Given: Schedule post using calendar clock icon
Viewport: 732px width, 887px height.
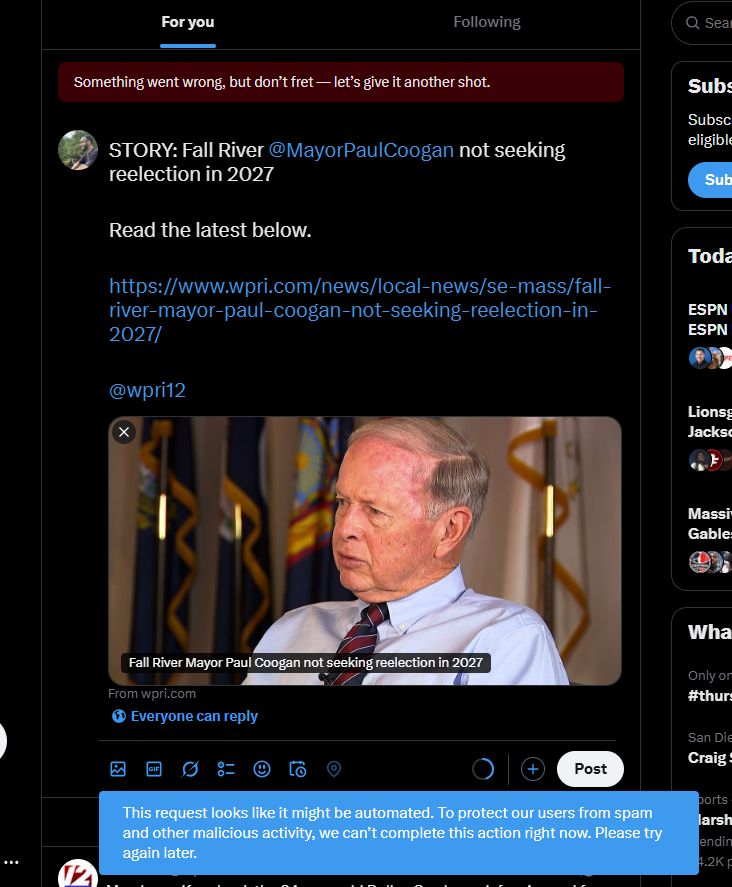Looking at the screenshot, I should 298,769.
